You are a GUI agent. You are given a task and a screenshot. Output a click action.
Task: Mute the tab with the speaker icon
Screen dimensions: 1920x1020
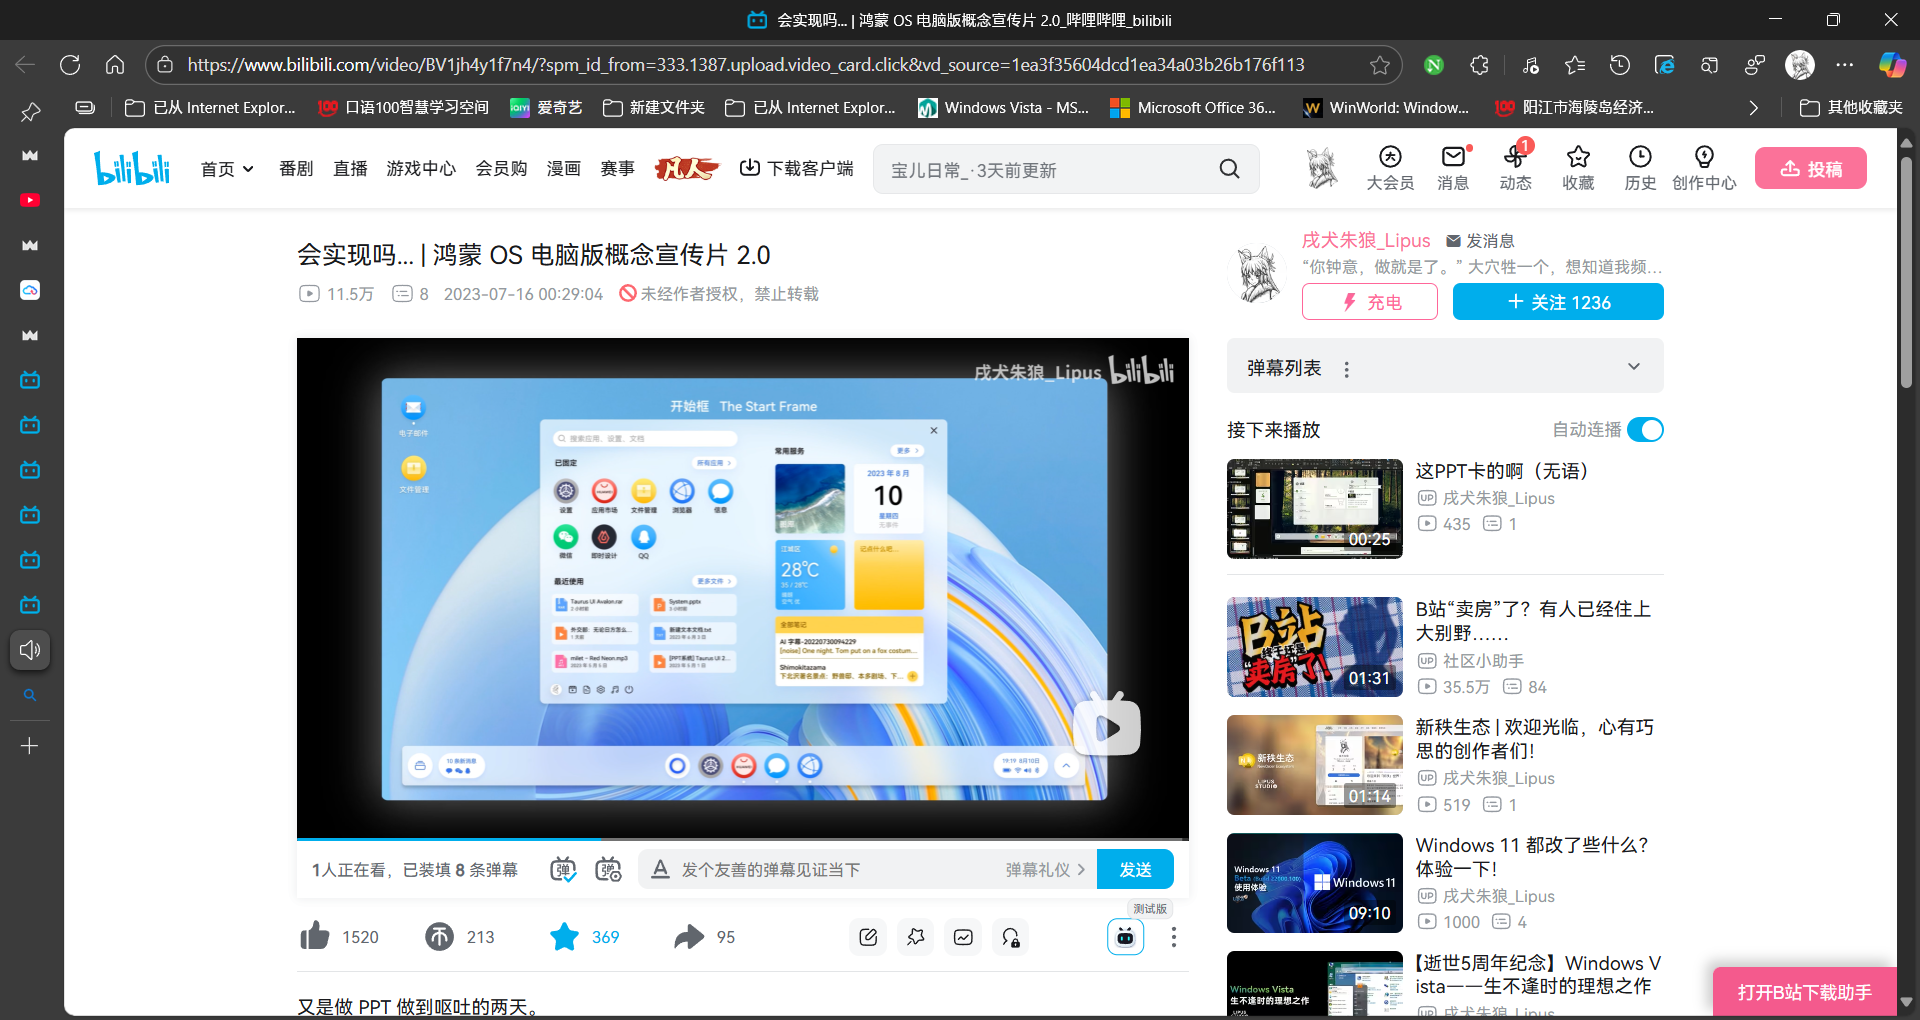(30, 650)
